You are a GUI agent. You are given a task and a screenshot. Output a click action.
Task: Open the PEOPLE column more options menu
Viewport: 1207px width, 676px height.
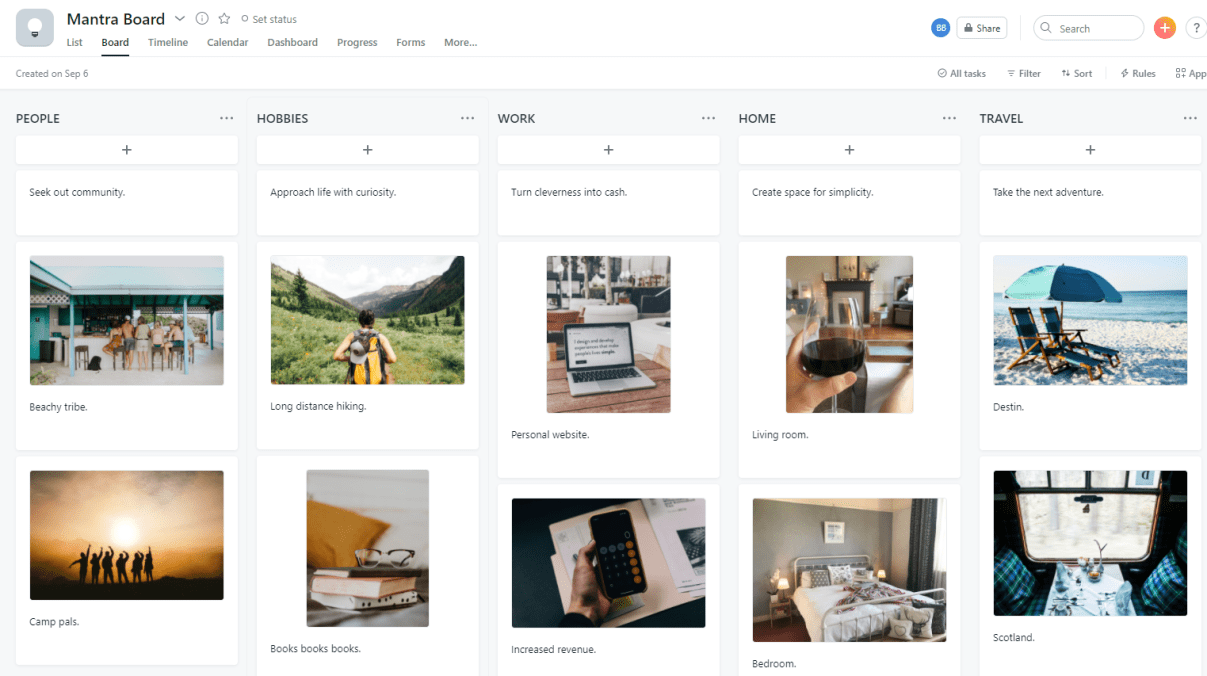[x=227, y=118]
